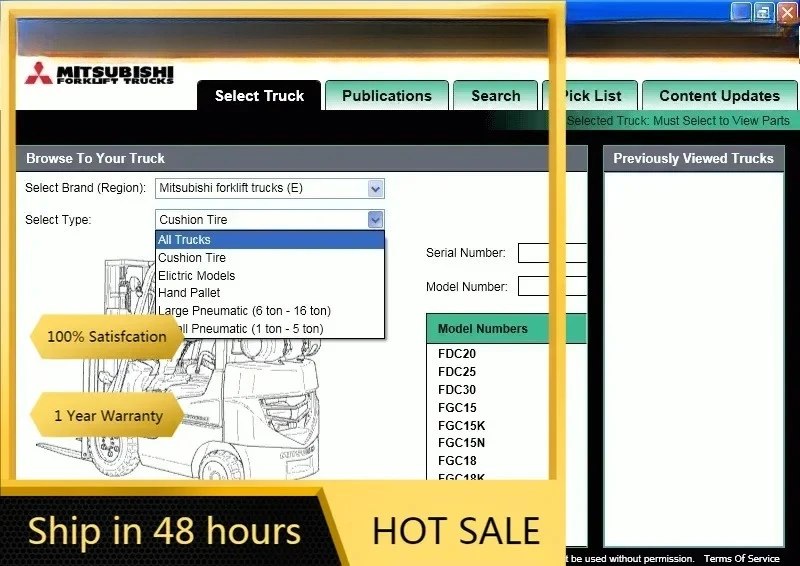This screenshot has width=800, height=566.
Task: Click the Cushion Tire type combo box text
Action: coord(193,219)
